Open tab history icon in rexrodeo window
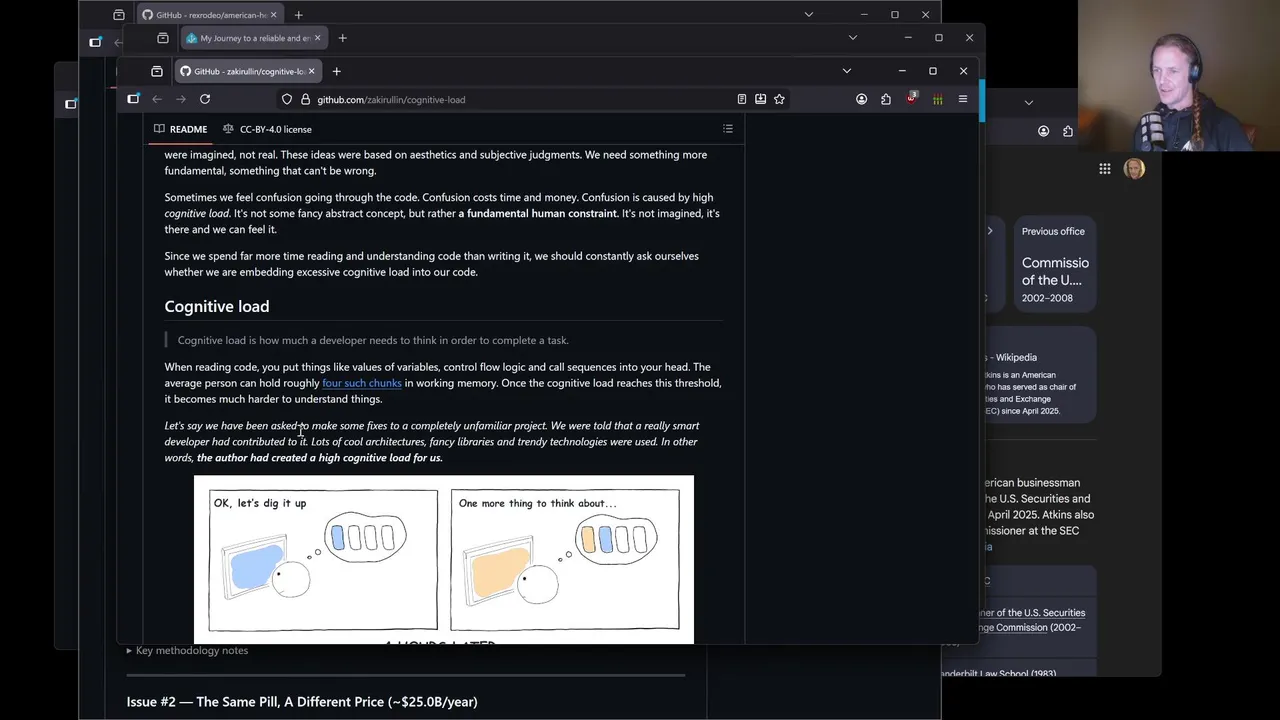Image resolution: width=1280 pixels, height=720 pixels. [x=119, y=15]
